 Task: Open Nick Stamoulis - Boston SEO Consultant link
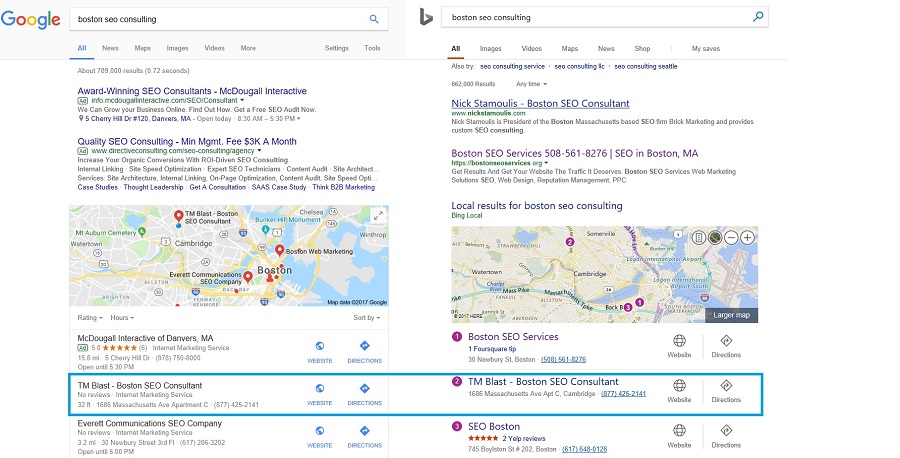click(540, 104)
